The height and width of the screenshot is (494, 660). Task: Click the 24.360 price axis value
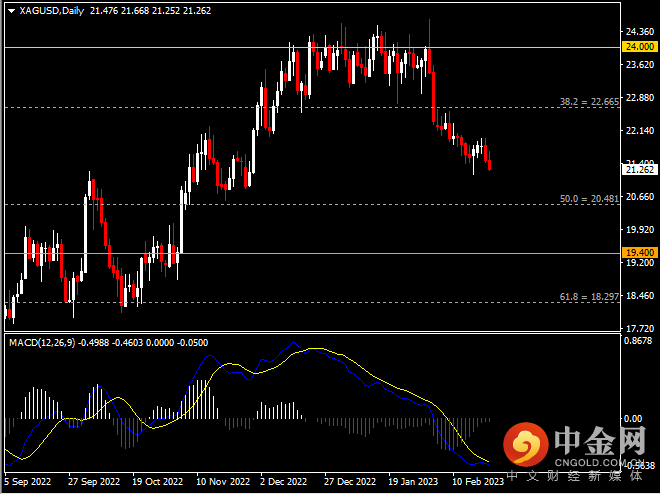637,32
